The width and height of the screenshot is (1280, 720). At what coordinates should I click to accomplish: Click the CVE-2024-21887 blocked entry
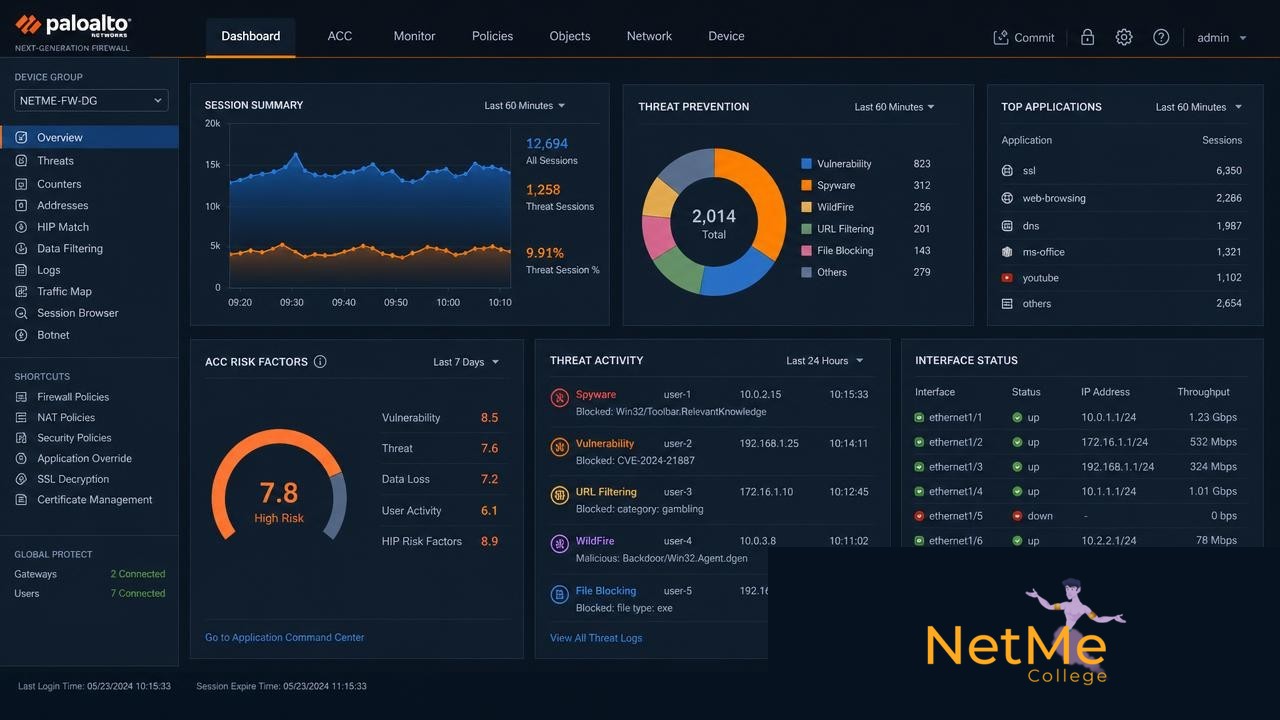[x=635, y=461]
